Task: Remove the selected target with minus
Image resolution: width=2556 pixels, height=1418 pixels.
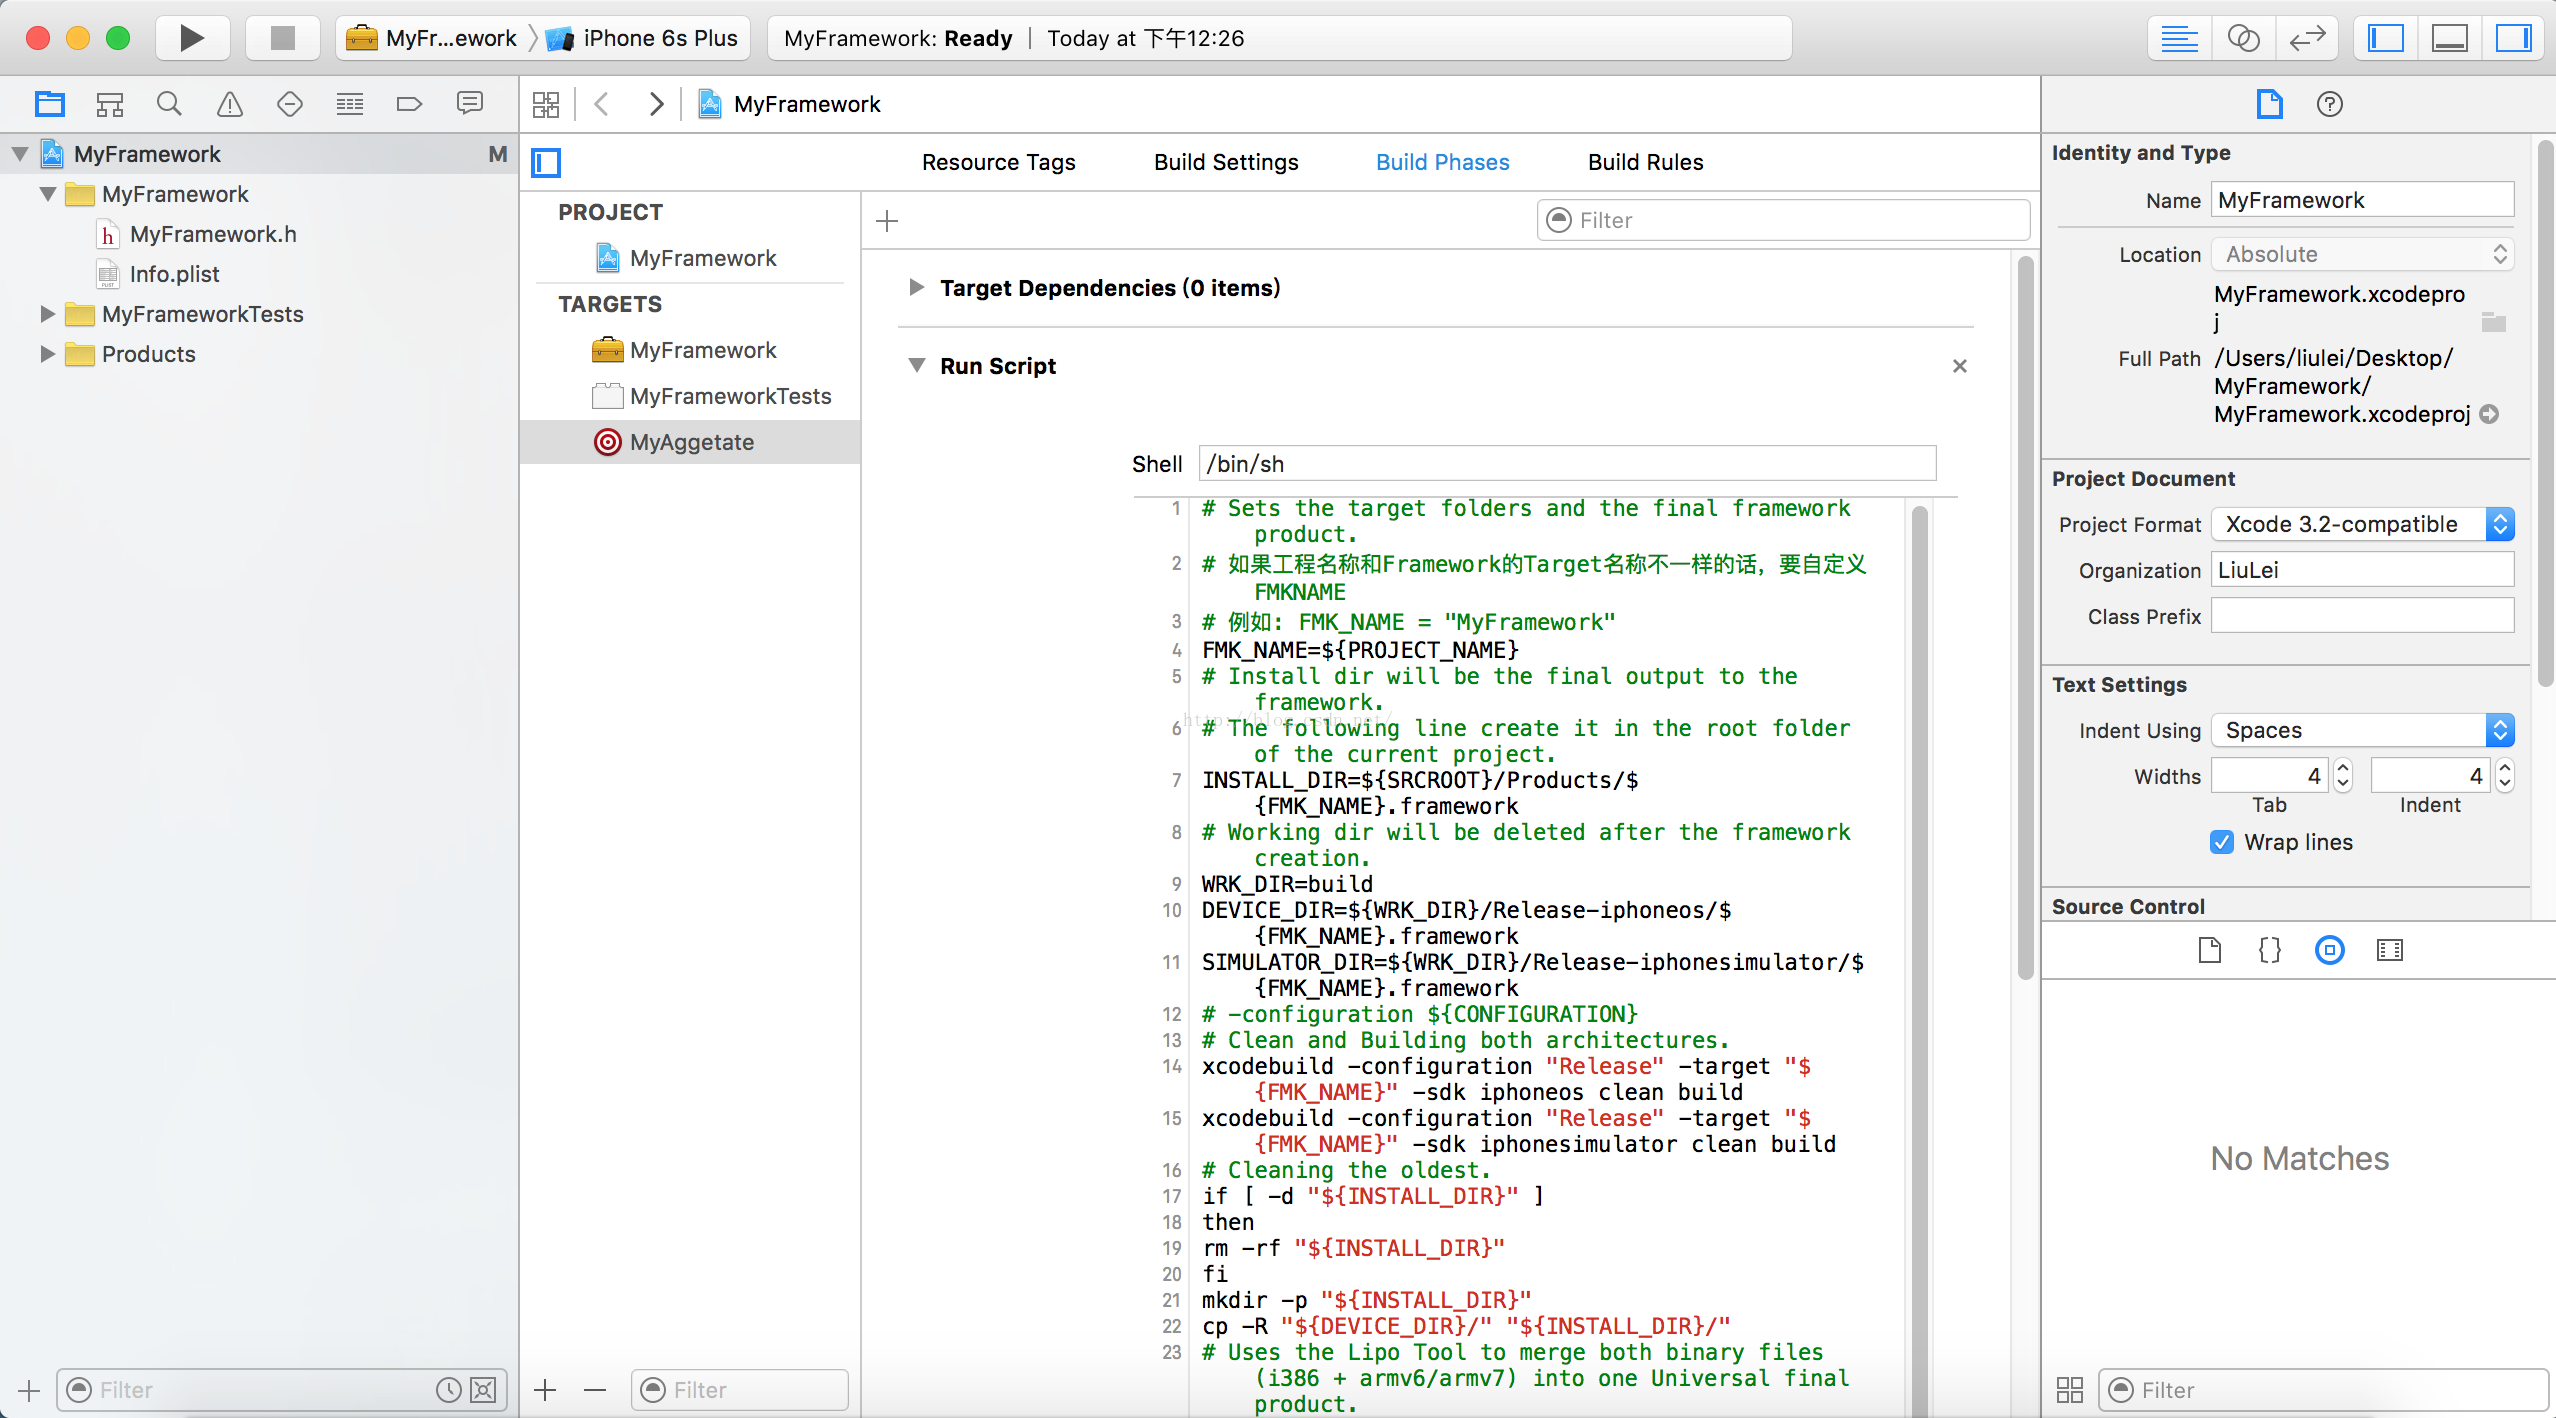Action: (x=595, y=1390)
